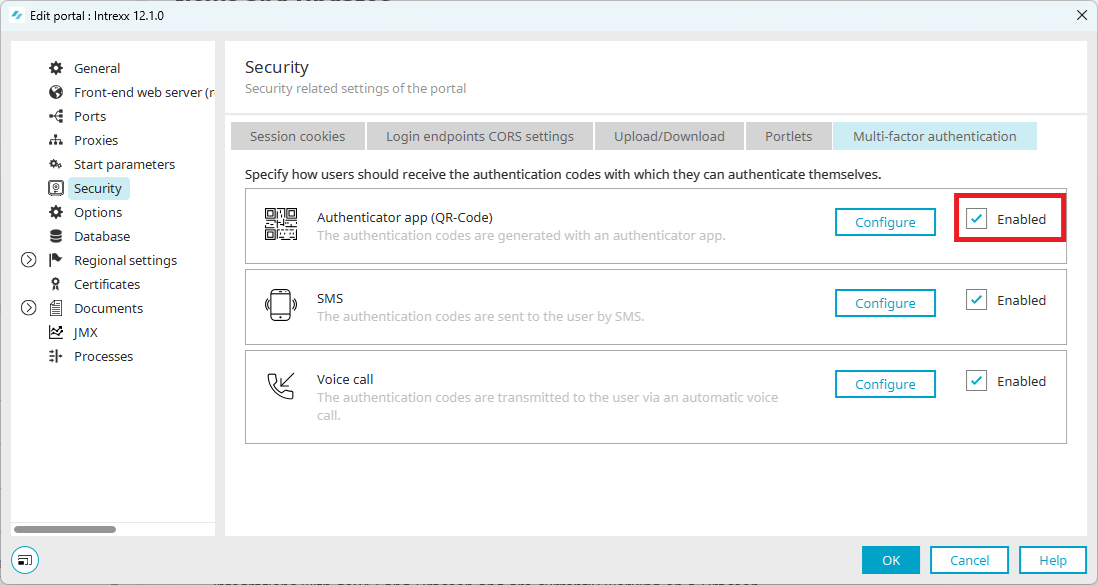Open the Upload/Download tab
The width and height of the screenshot is (1098, 585).
click(669, 136)
